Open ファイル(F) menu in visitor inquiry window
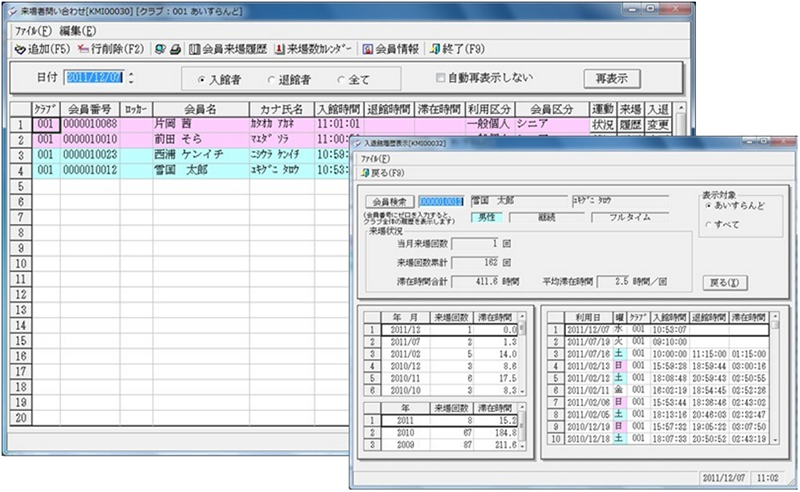 click(x=33, y=31)
